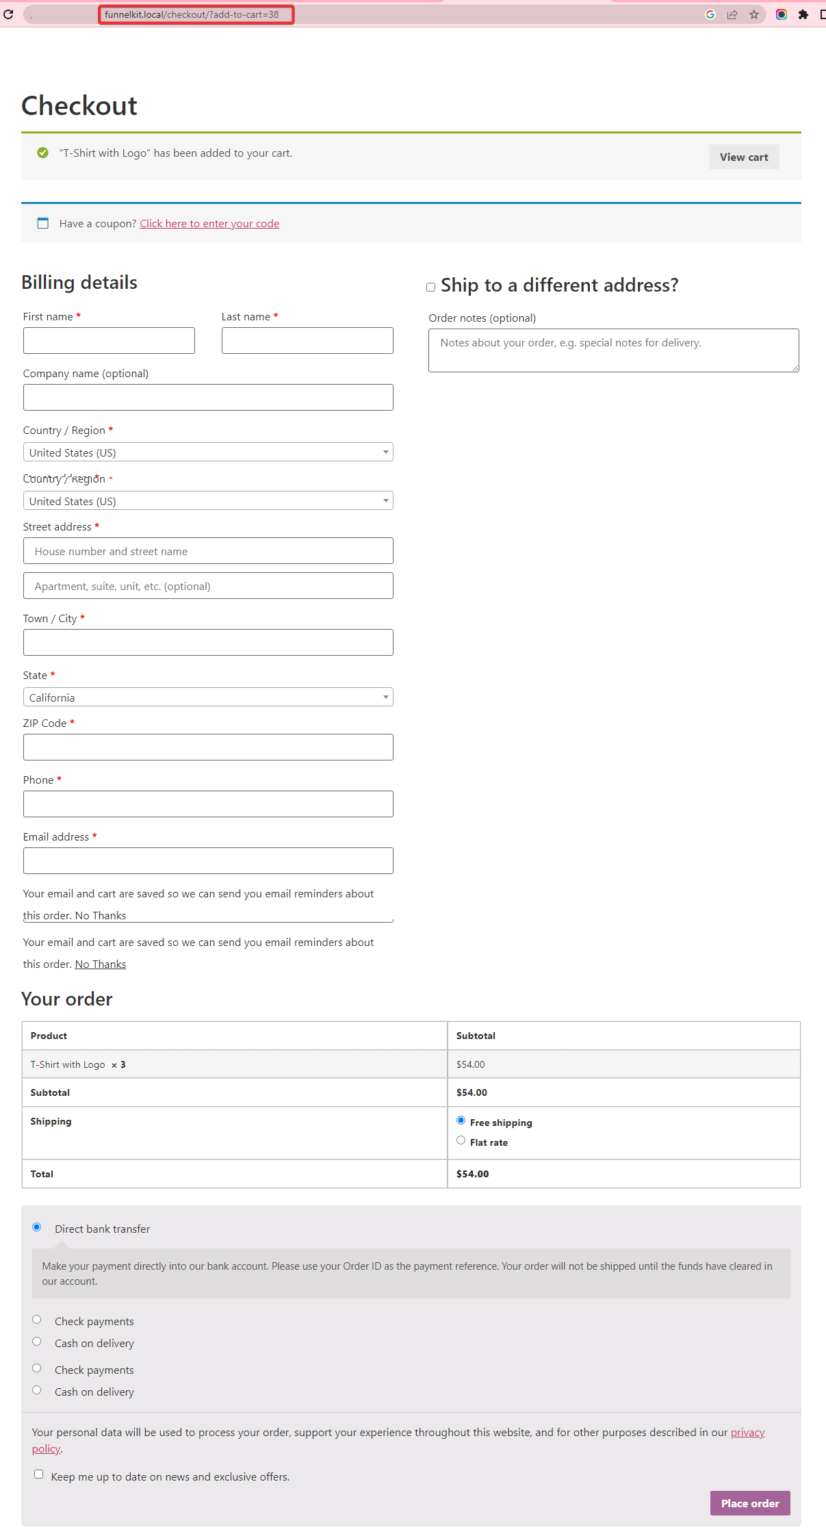Reload the checkout page

pos(10,14)
